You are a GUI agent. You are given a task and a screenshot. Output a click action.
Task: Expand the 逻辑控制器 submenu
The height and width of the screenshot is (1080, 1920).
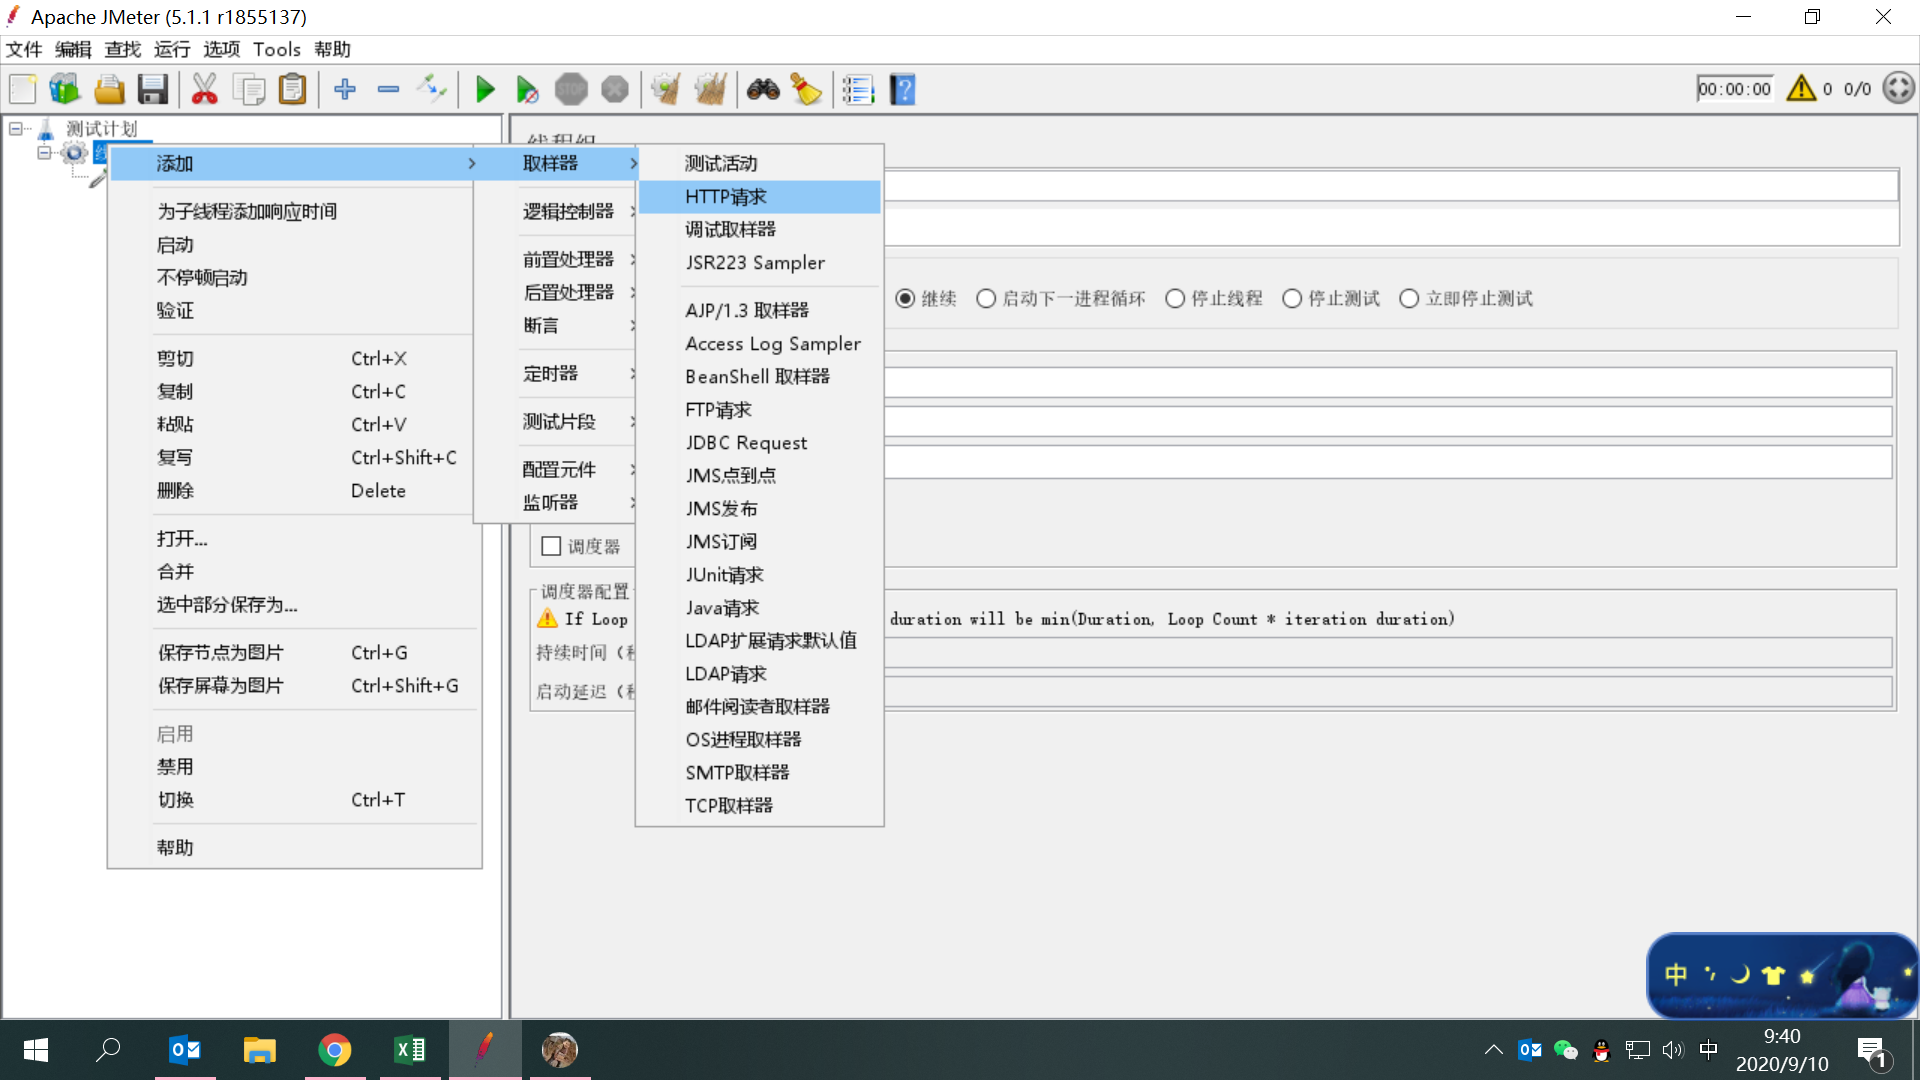point(570,212)
